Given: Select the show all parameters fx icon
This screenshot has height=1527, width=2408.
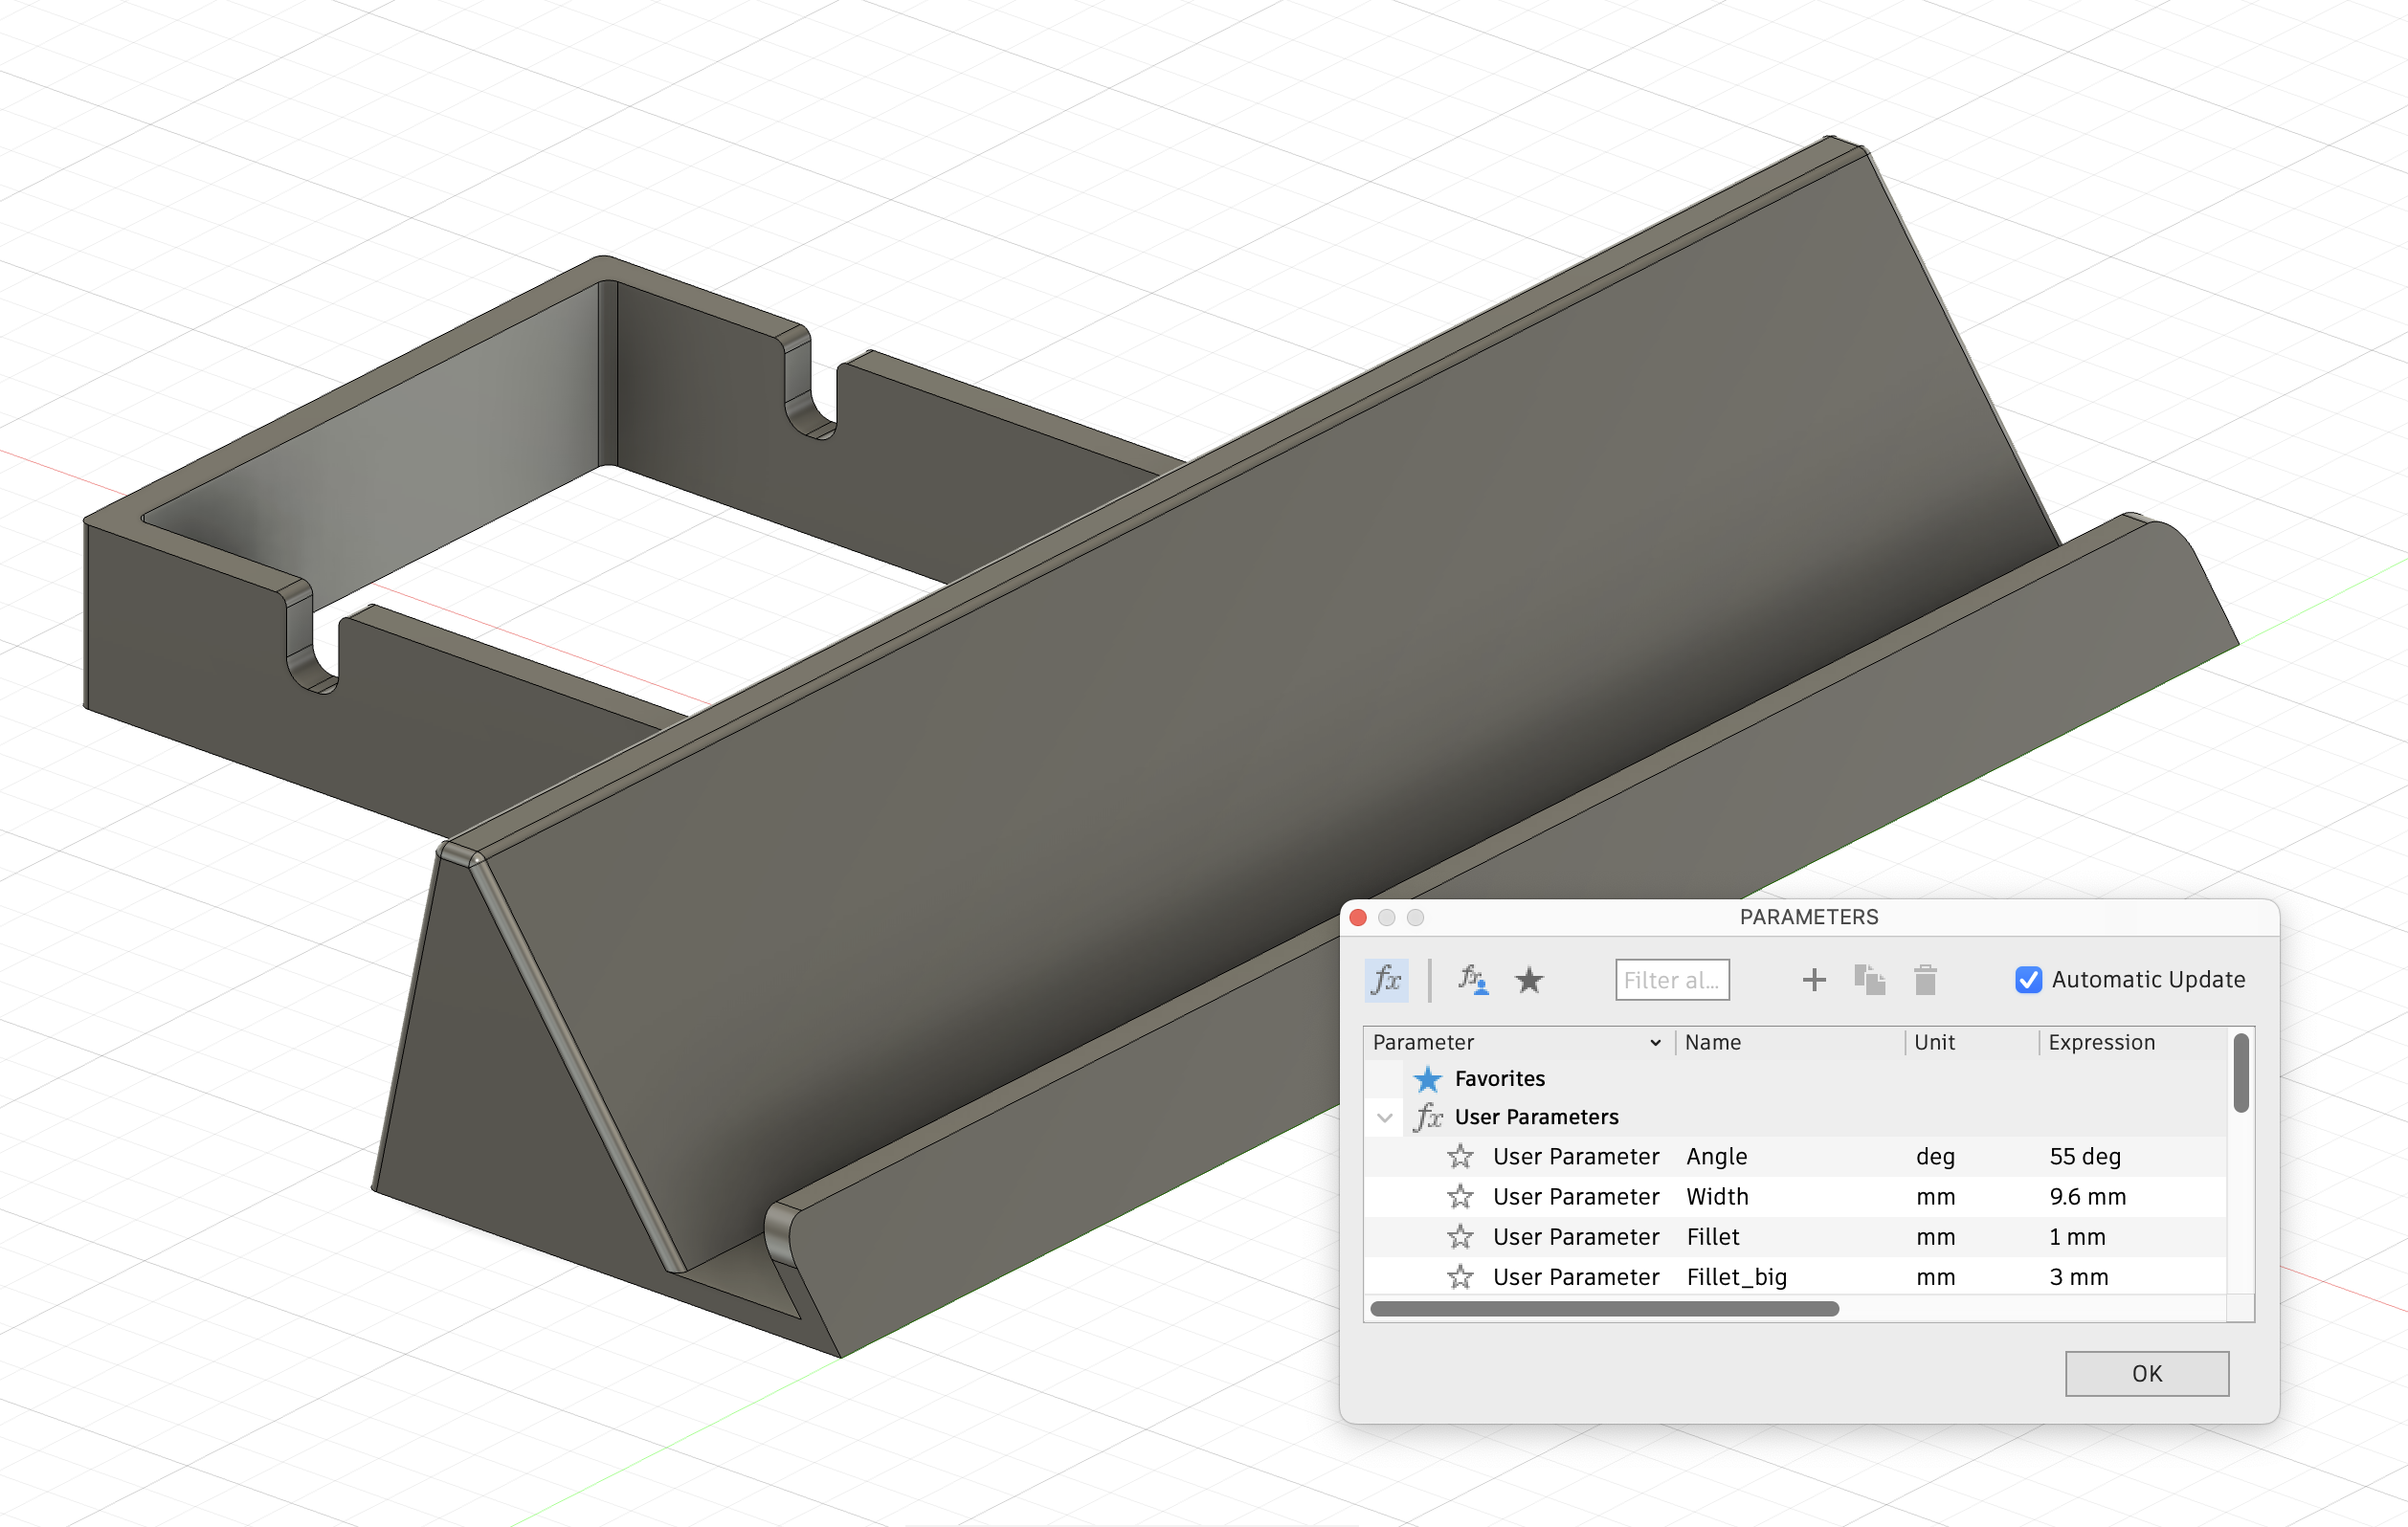Looking at the screenshot, I should coord(1387,980).
